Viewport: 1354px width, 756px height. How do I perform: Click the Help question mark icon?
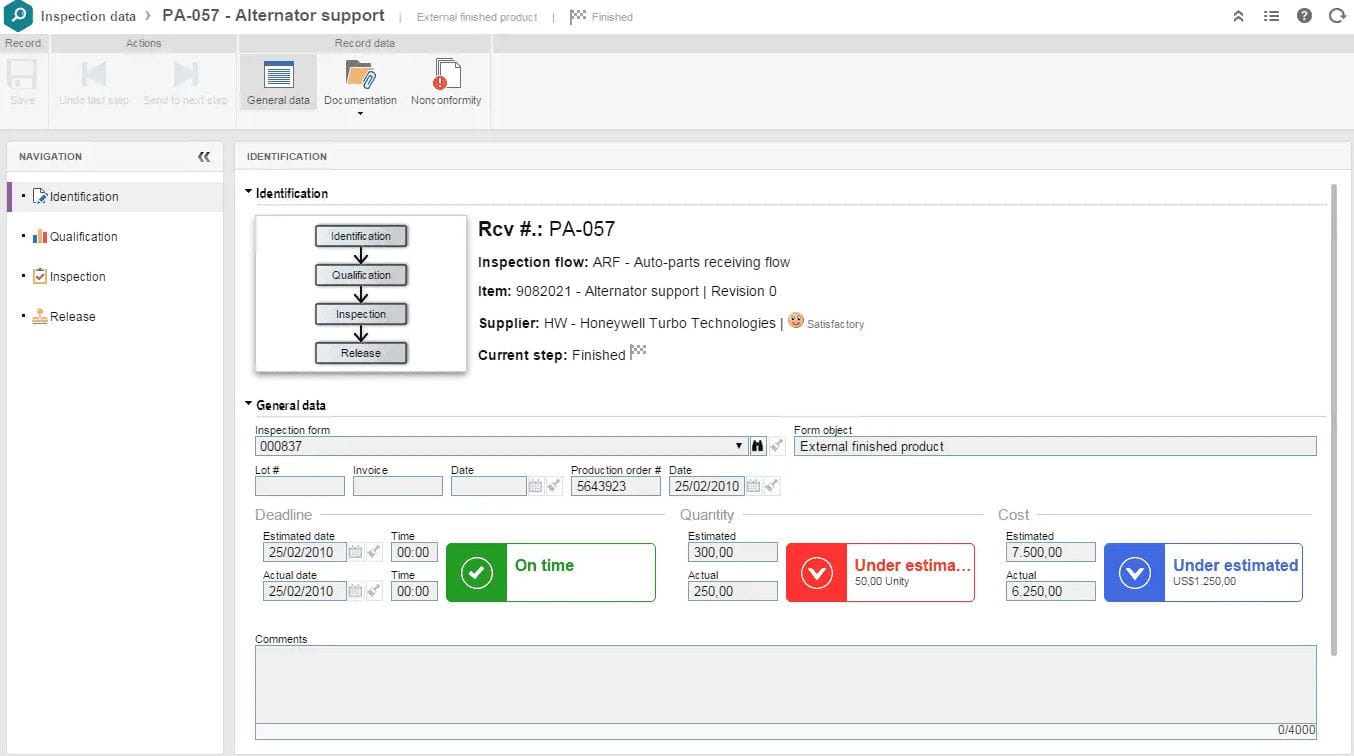tap(1302, 16)
